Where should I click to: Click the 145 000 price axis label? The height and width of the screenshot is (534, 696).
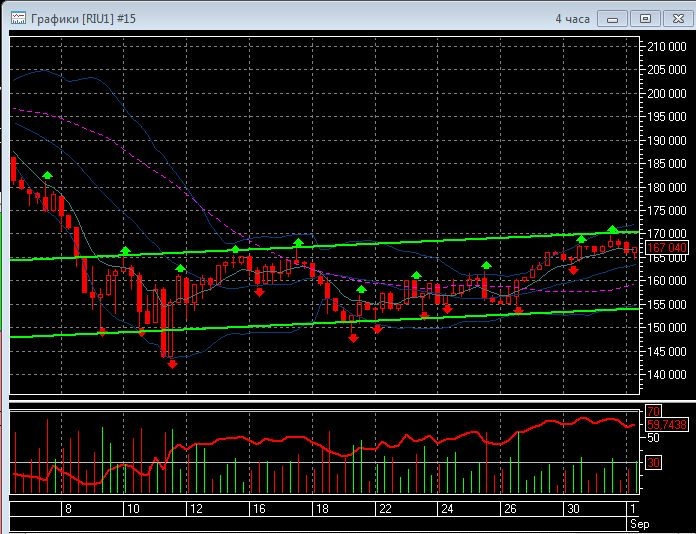point(666,352)
